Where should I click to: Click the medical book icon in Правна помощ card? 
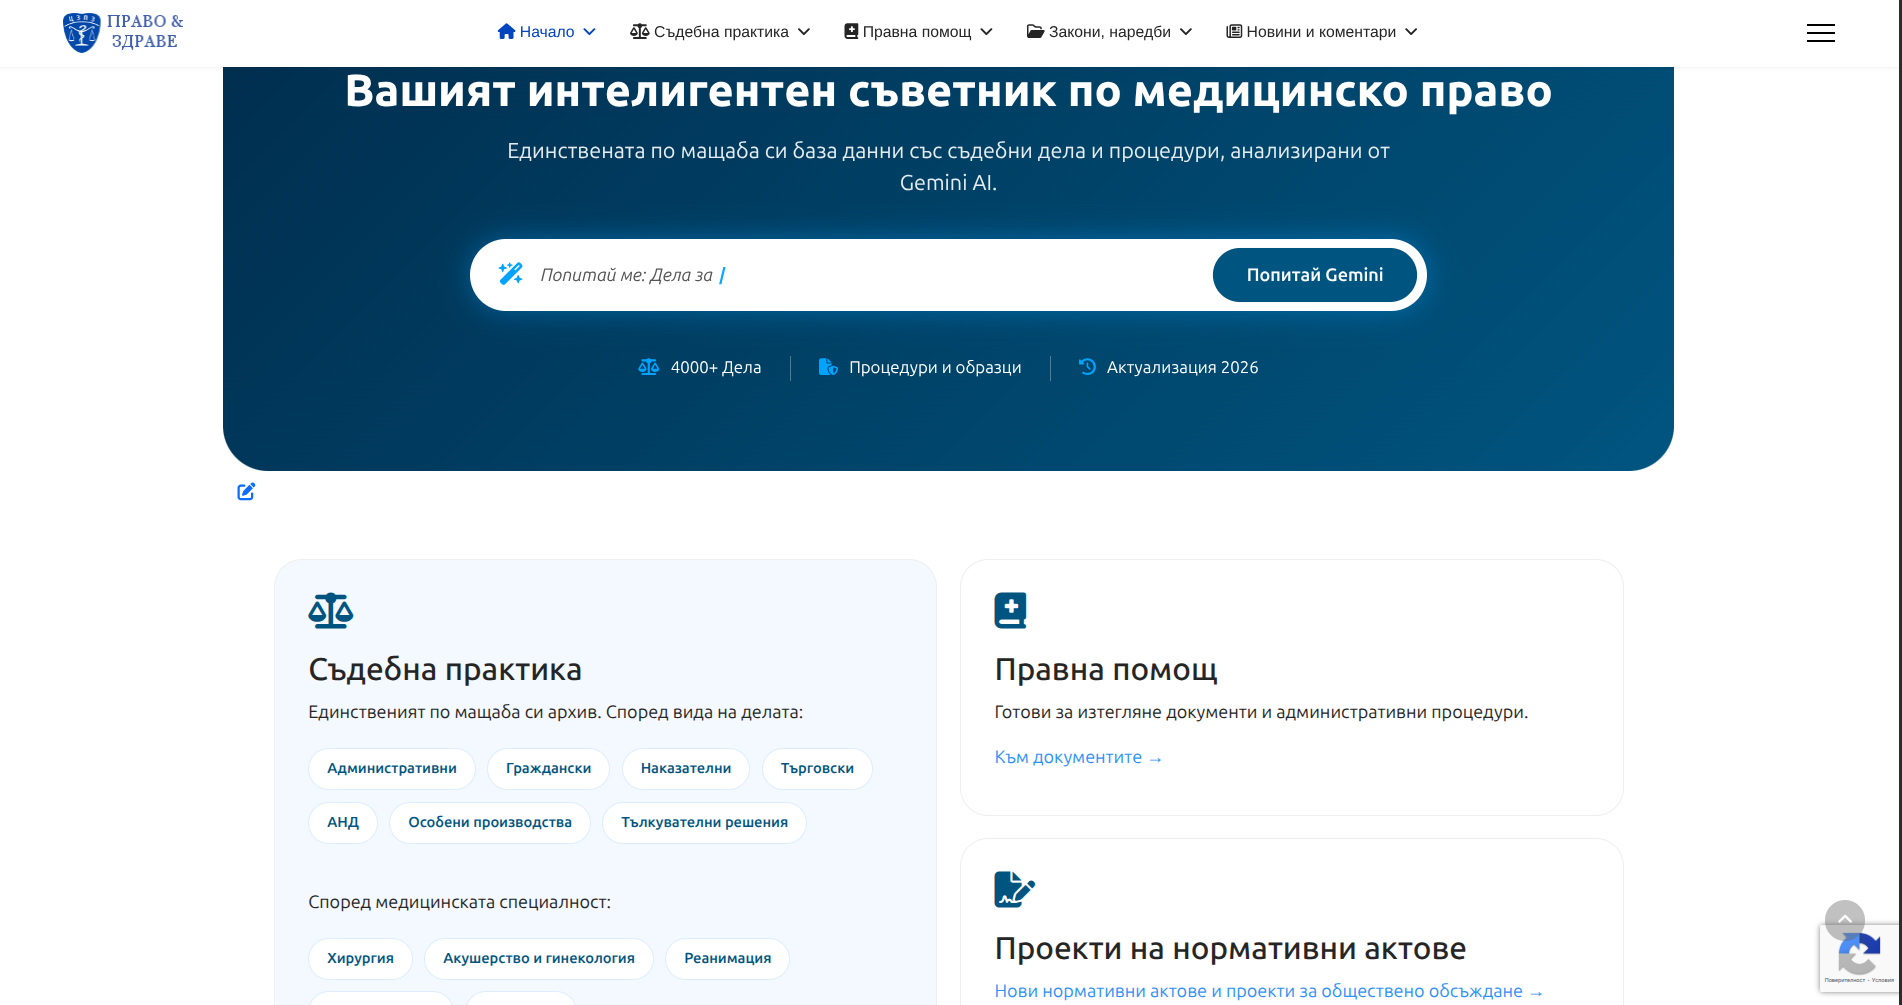click(x=1011, y=610)
